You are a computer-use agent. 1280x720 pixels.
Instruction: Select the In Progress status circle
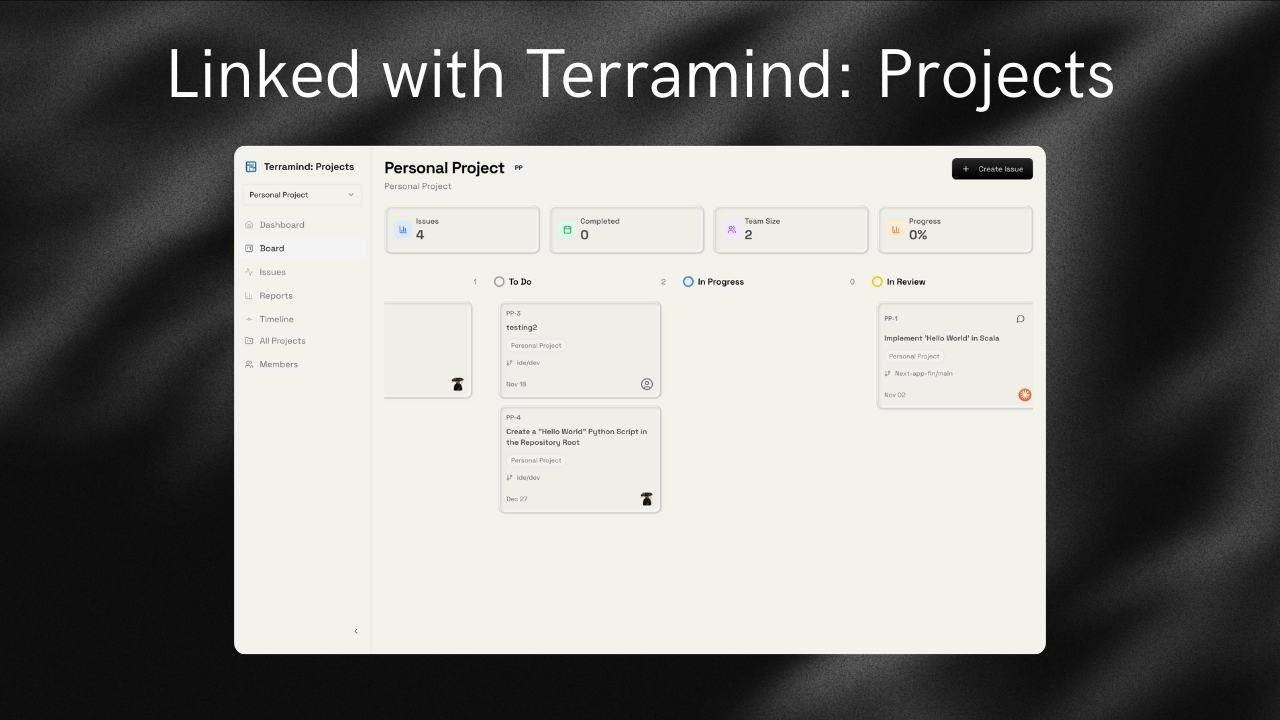(x=687, y=281)
